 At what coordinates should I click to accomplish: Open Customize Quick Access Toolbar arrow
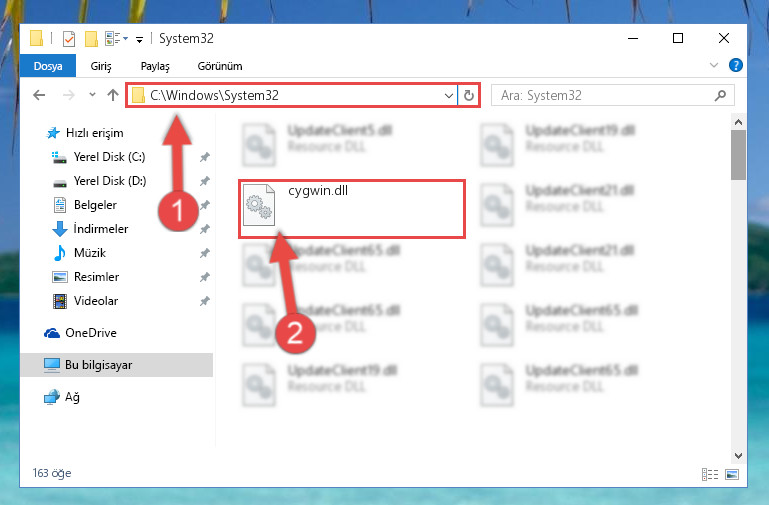[140, 40]
